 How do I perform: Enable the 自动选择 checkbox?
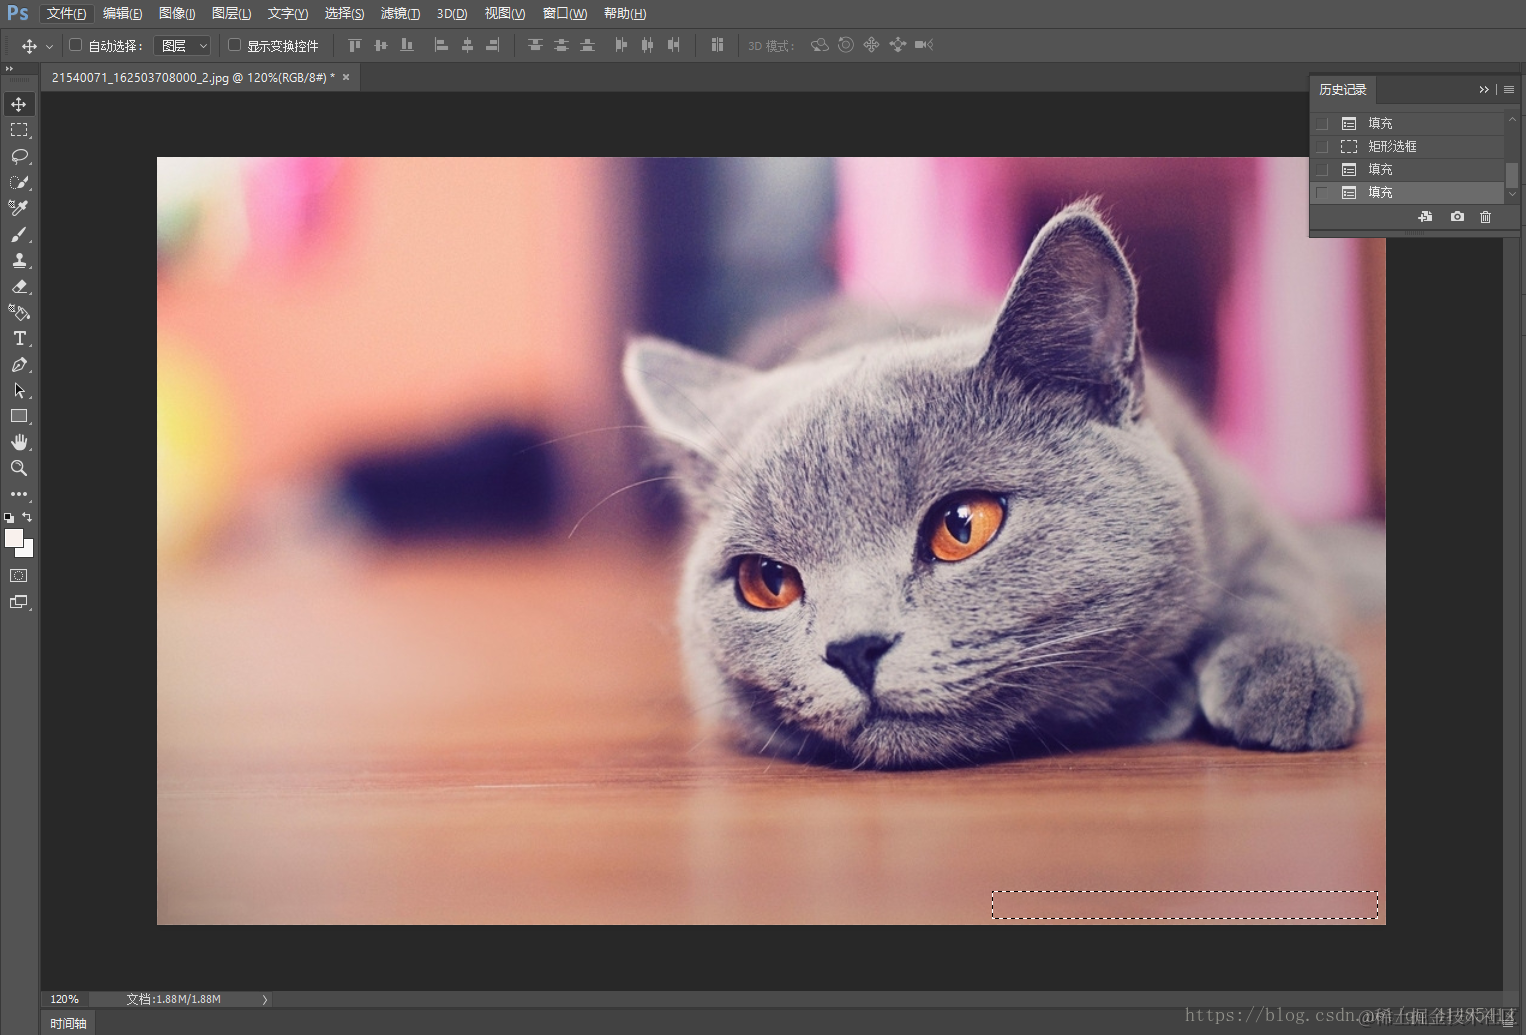(75, 45)
